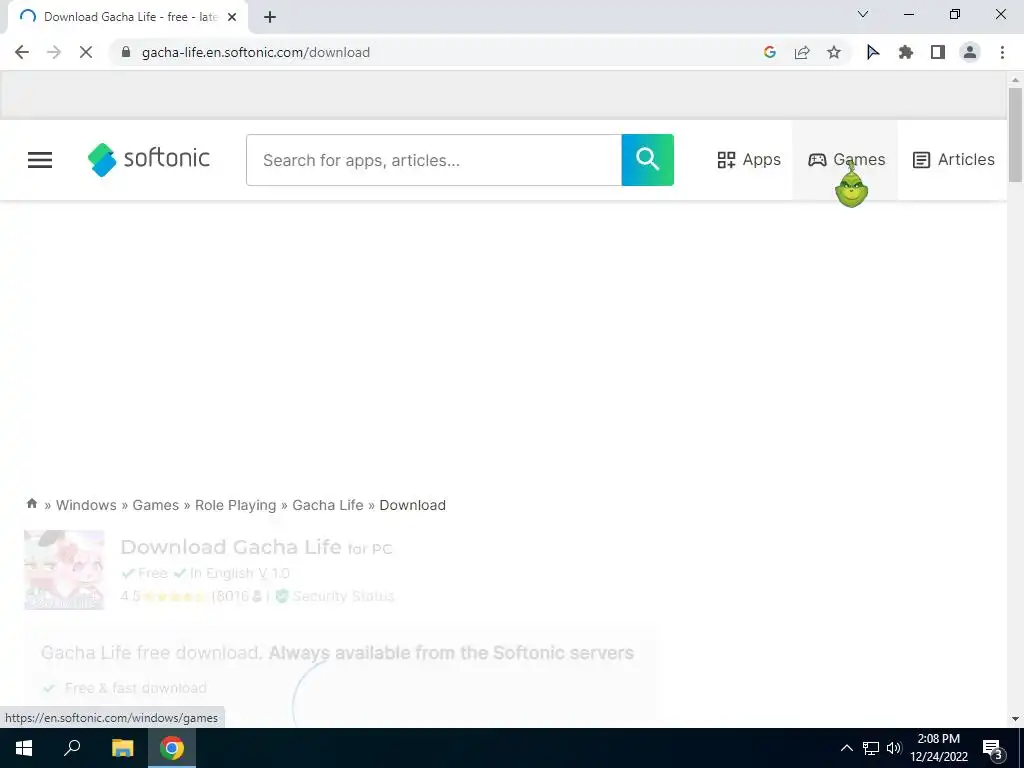Open File Explorer from taskbar
This screenshot has width=1024, height=768.
(122, 748)
